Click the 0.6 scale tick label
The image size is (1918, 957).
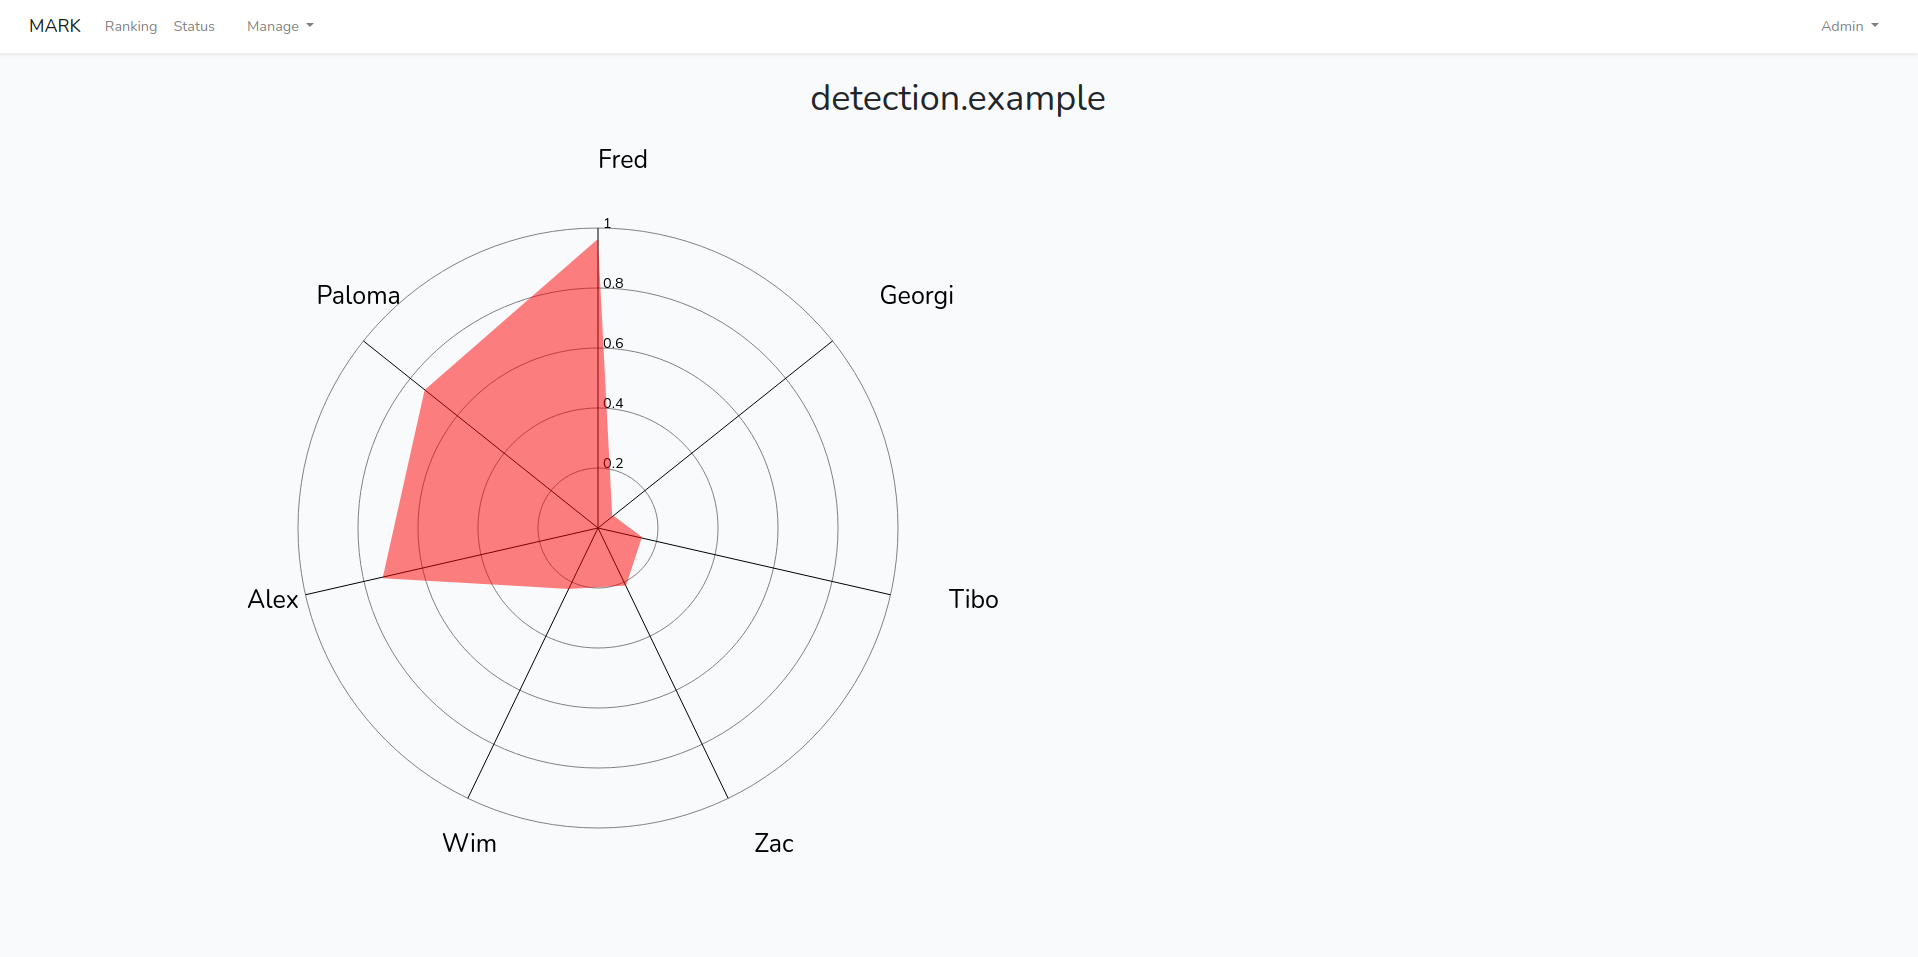click(613, 343)
